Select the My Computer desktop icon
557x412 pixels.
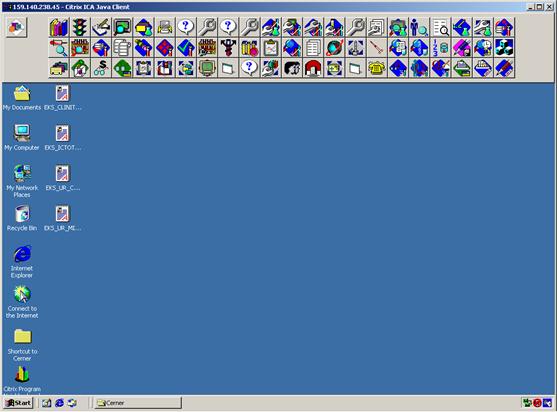22,138
